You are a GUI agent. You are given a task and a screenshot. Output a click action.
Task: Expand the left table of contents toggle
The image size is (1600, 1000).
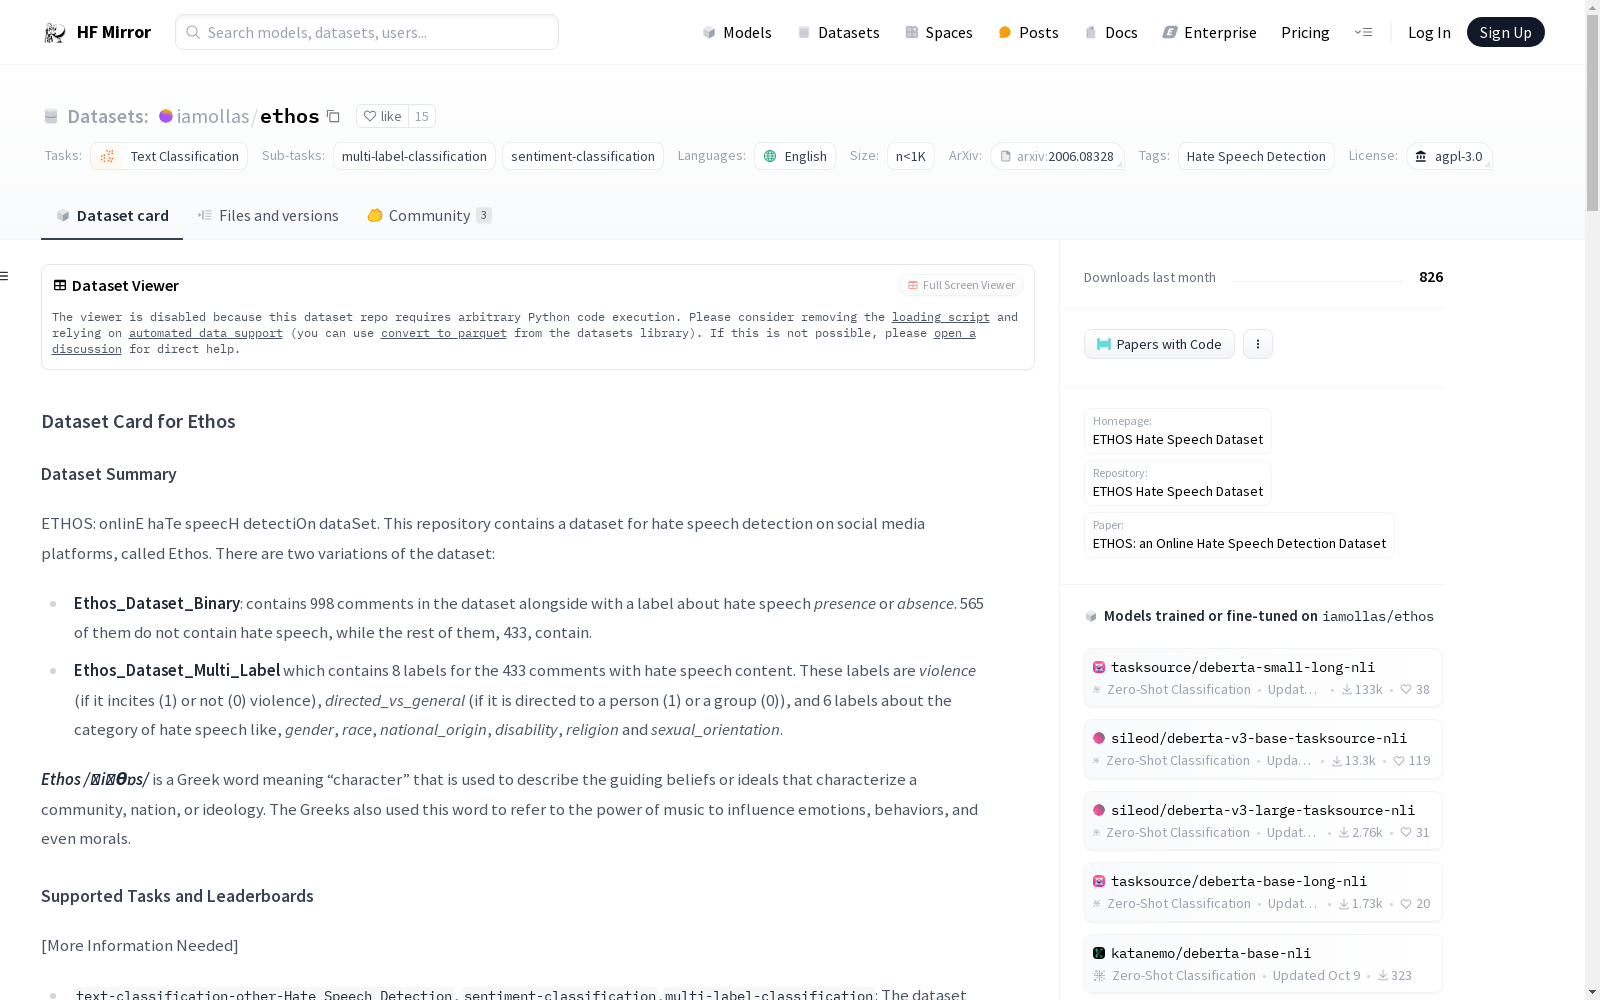tap(5, 276)
